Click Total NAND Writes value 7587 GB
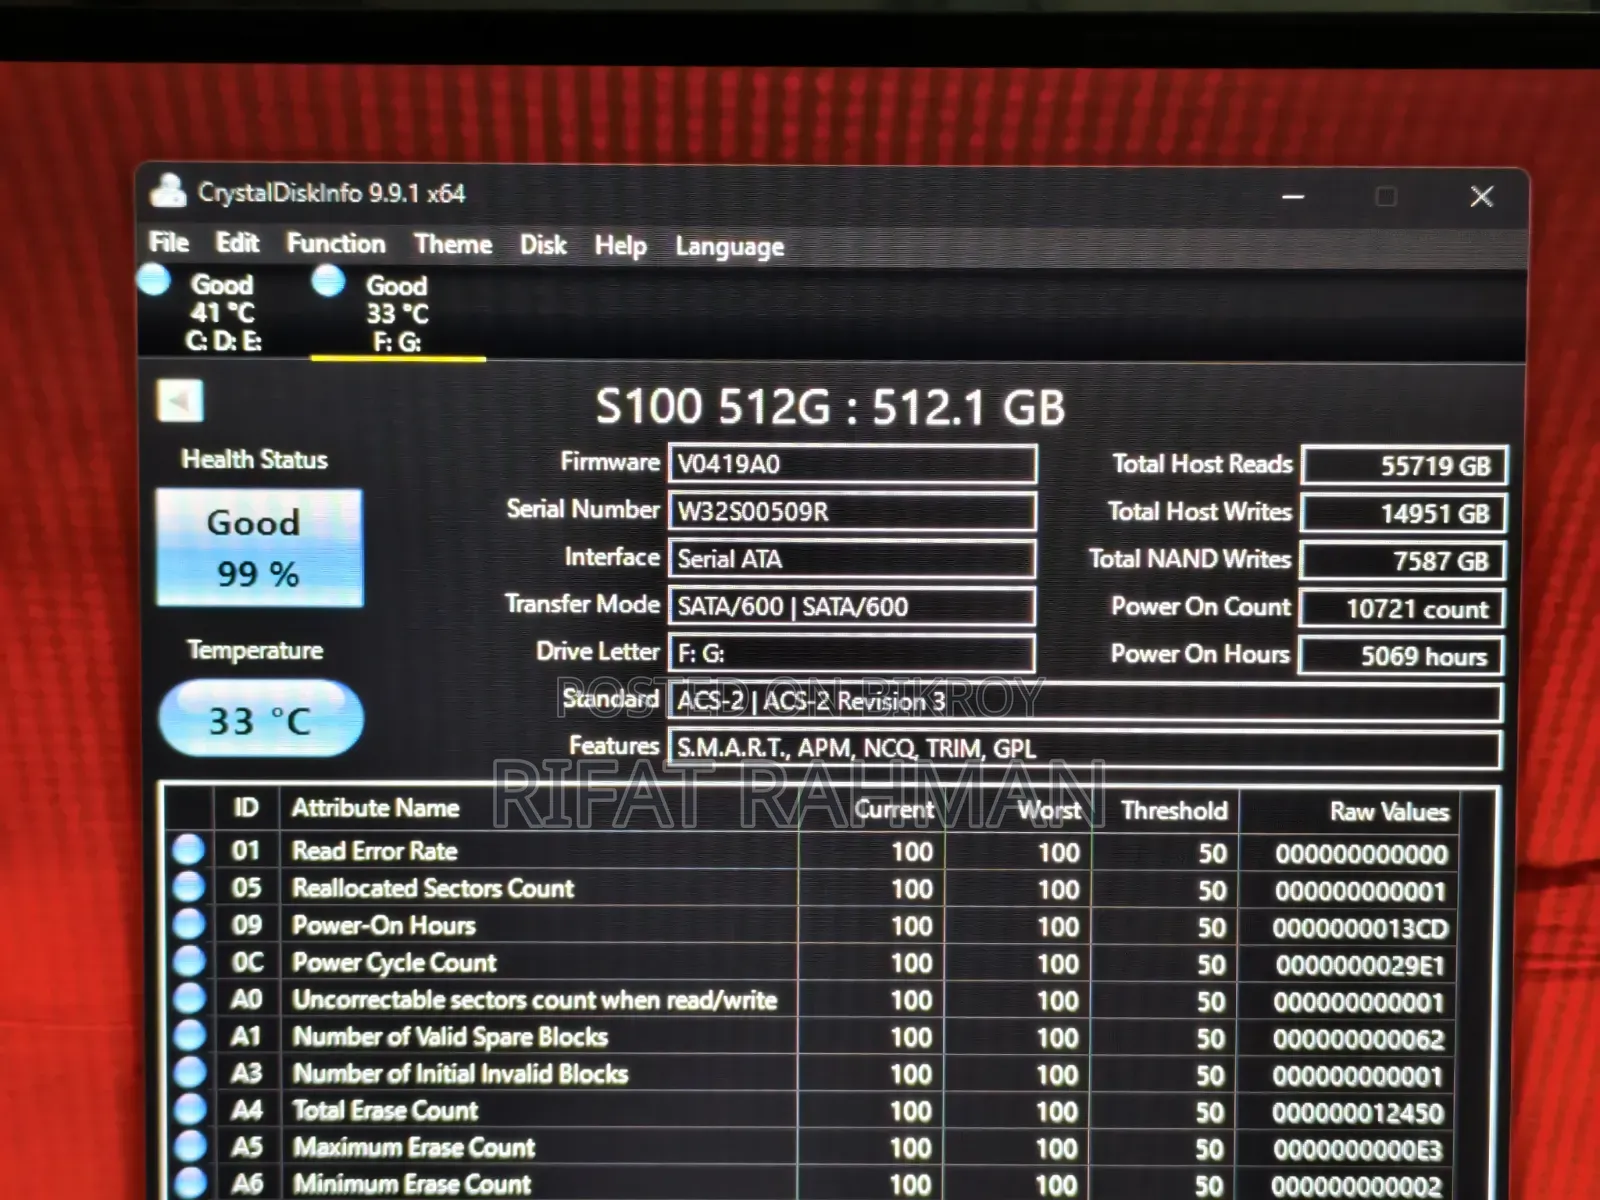This screenshot has width=1600, height=1200. tap(1402, 561)
